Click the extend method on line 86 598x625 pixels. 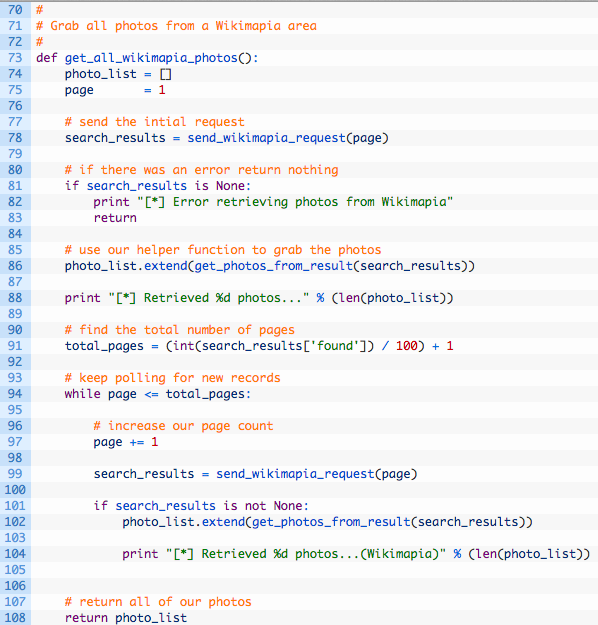pos(165,266)
